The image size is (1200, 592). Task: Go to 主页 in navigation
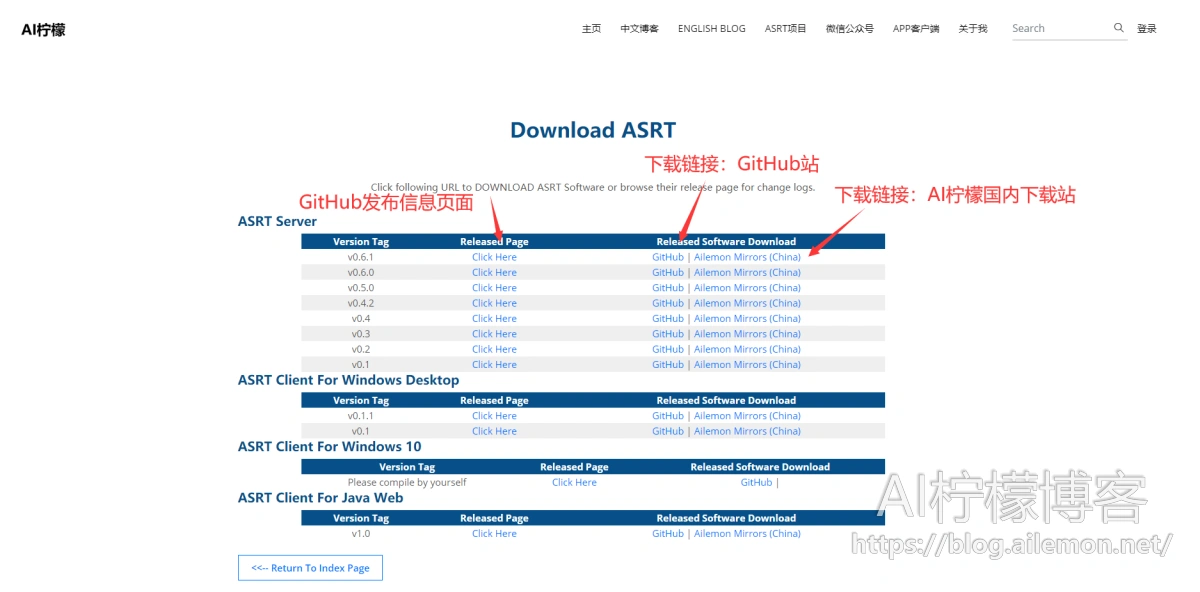point(591,29)
